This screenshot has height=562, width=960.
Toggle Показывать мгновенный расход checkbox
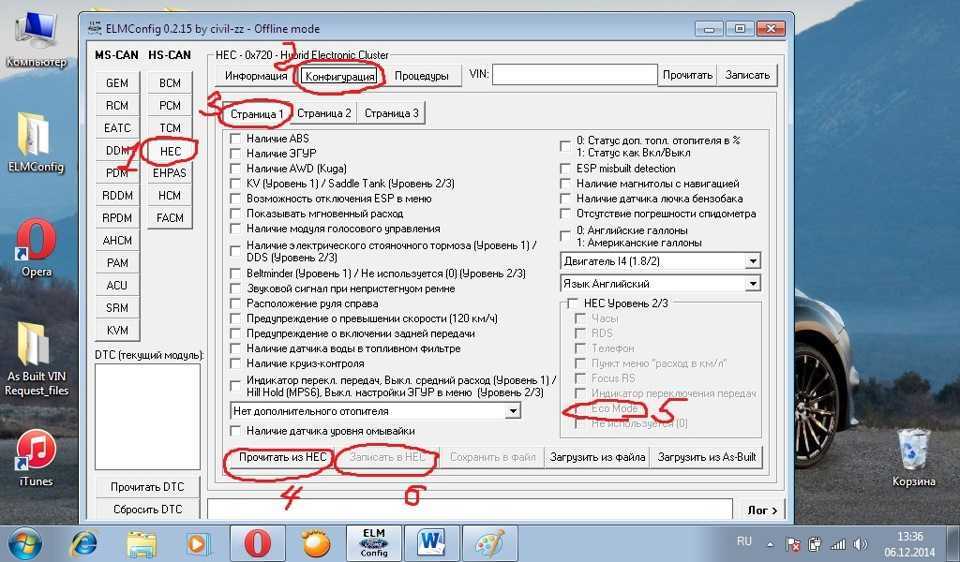pos(235,214)
